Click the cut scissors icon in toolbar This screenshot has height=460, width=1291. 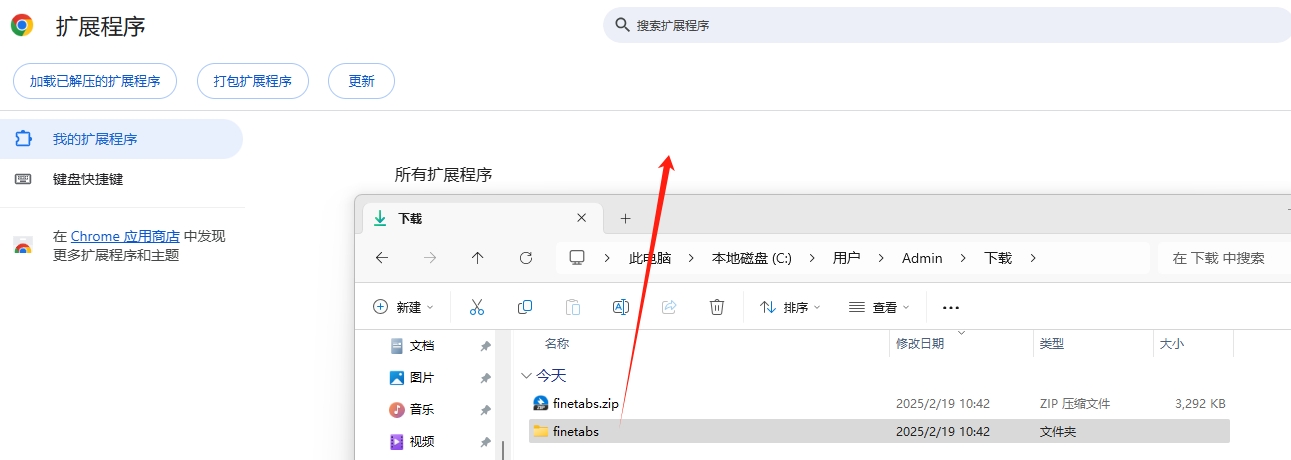coord(477,307)
